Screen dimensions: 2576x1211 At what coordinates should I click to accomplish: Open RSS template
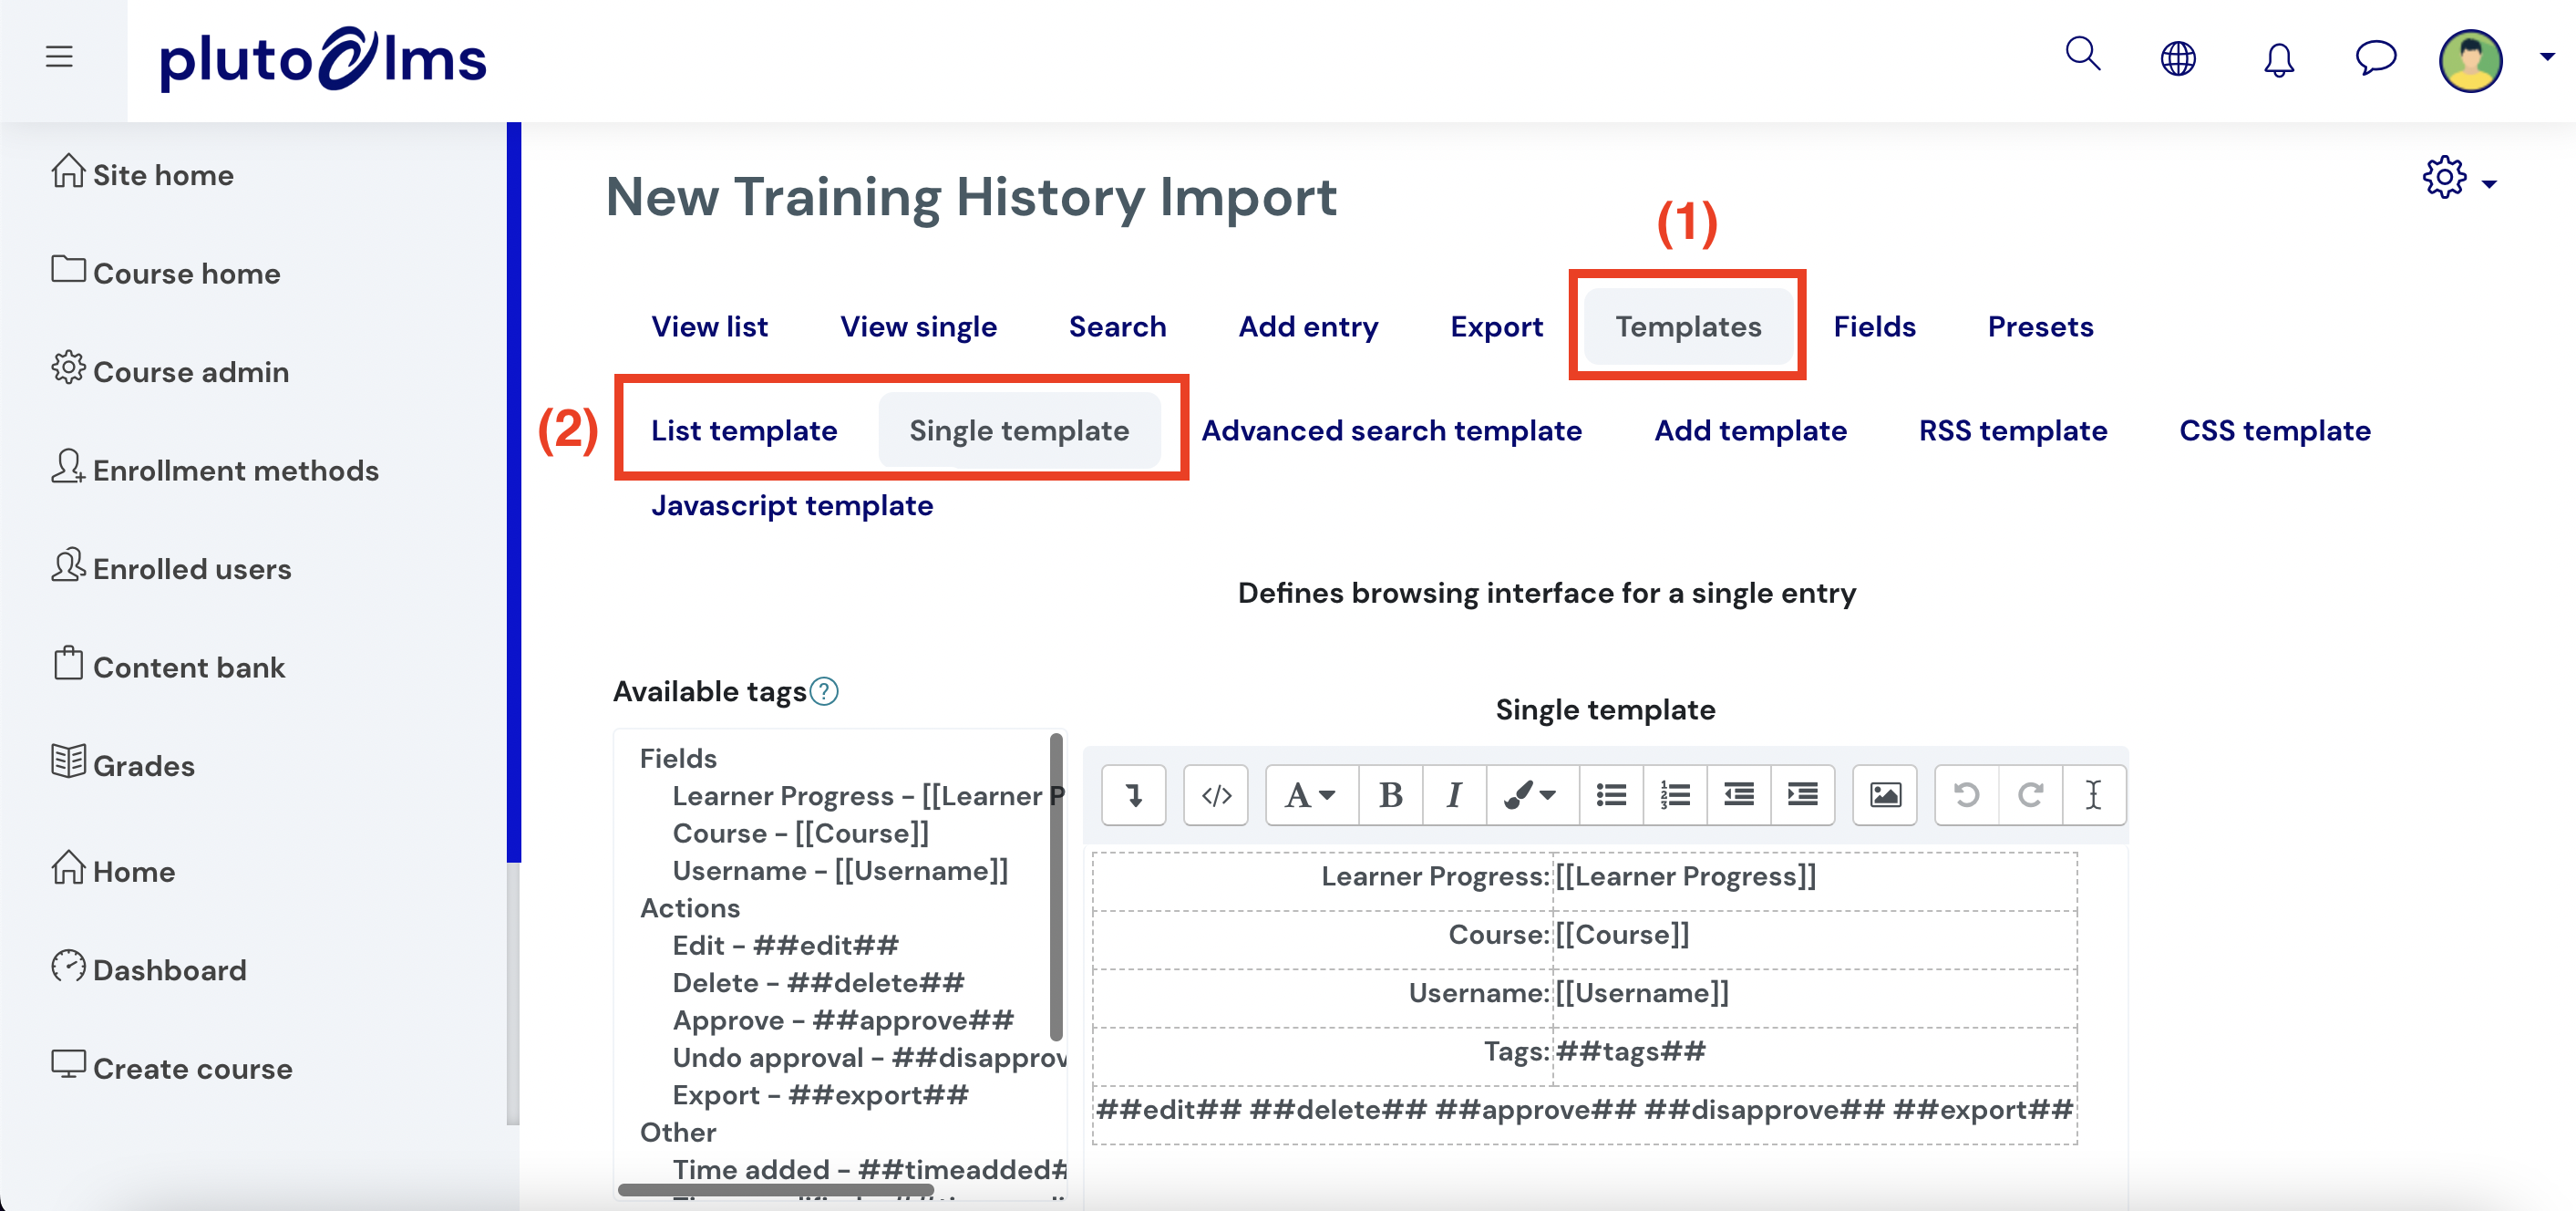pyautogui.click(x=2012, y=431)
